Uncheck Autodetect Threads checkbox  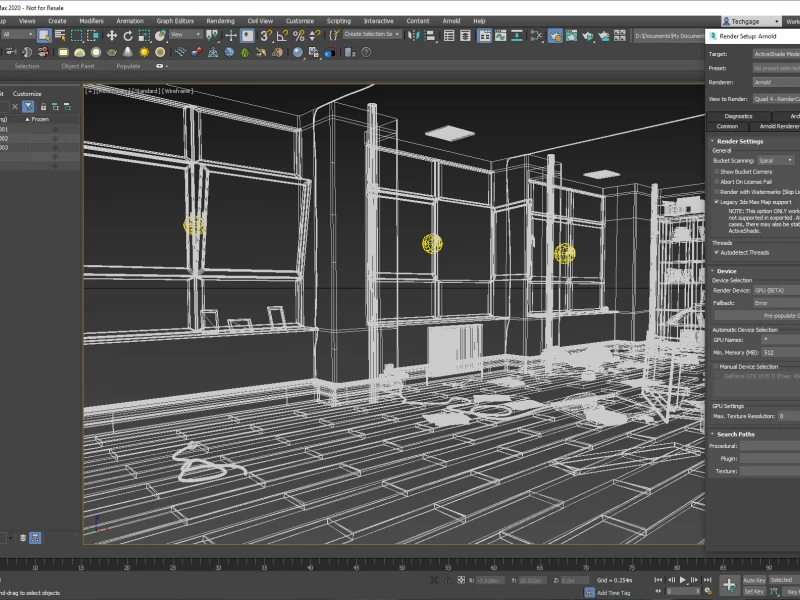click(716, 253)
